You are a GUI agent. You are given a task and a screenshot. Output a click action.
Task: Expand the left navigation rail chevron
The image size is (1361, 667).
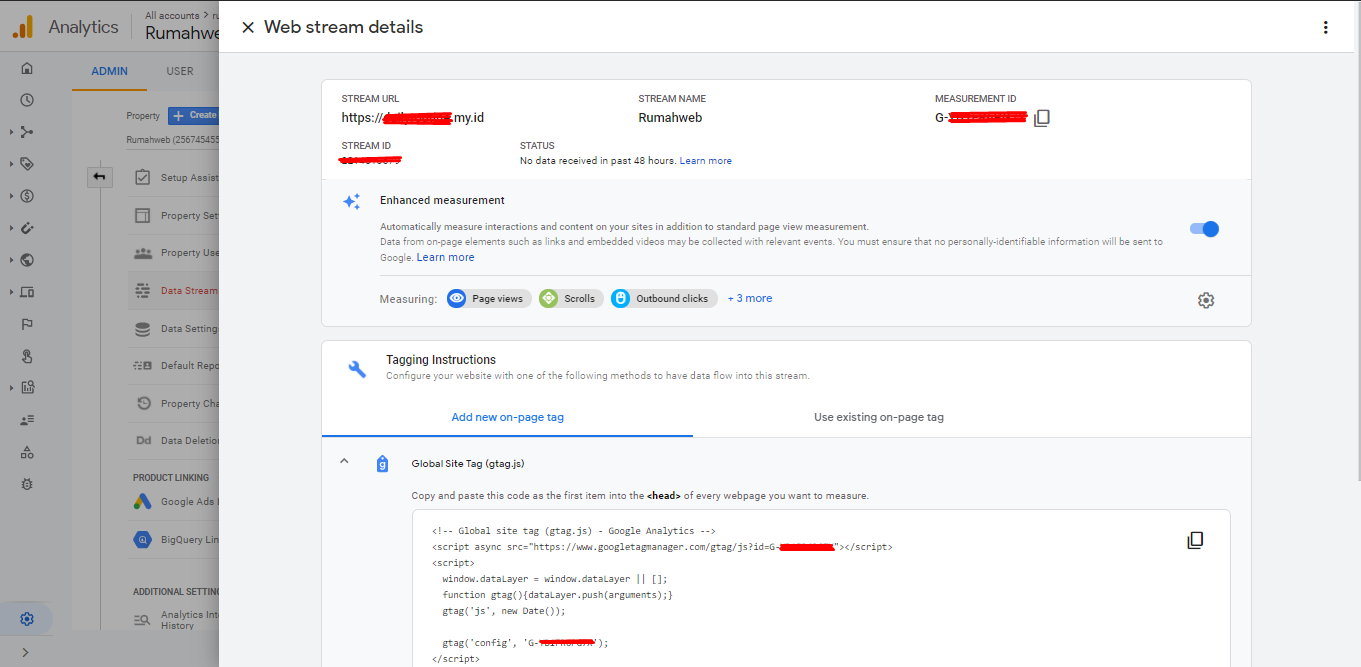point(25,652)
